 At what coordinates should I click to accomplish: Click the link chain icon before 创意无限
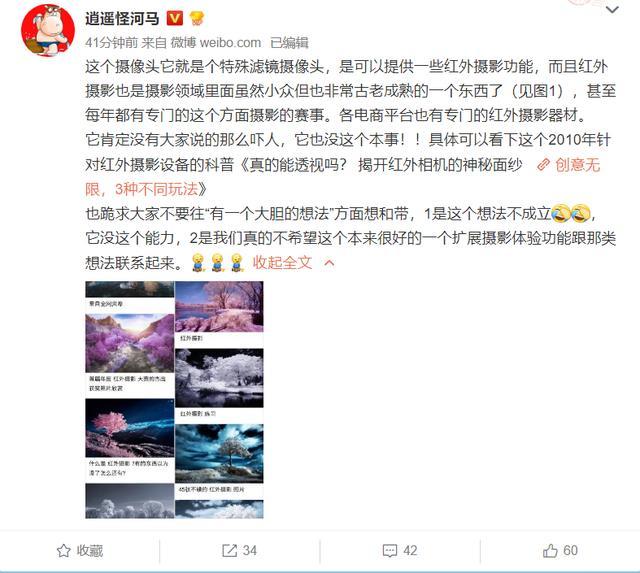pos(543,165)
